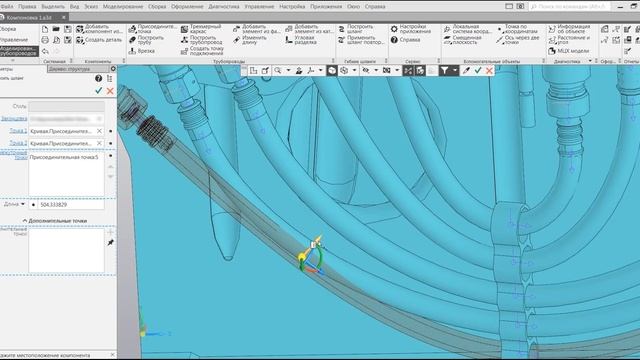Click the zoom magnifier in view toolbar
Screen dimensions: 640x360
coord(278,71)
